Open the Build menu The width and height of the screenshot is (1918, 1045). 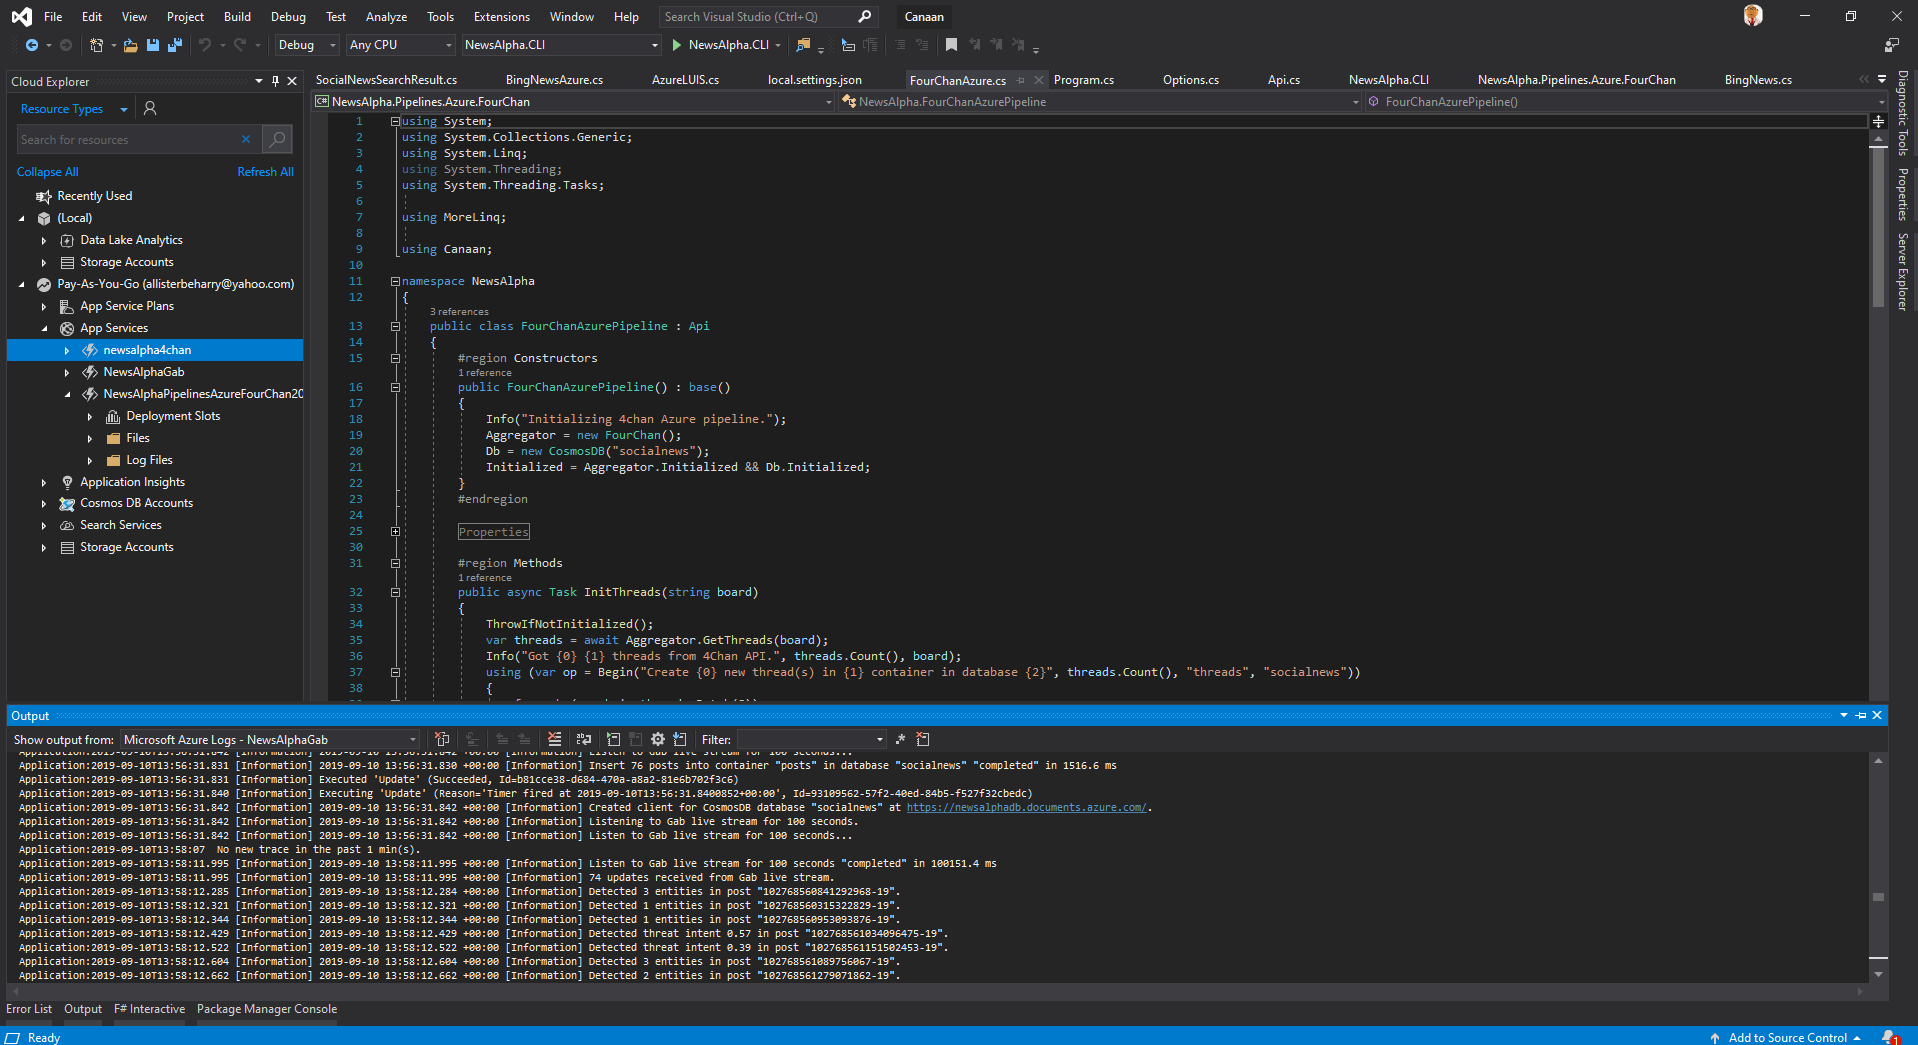point(237,17)
